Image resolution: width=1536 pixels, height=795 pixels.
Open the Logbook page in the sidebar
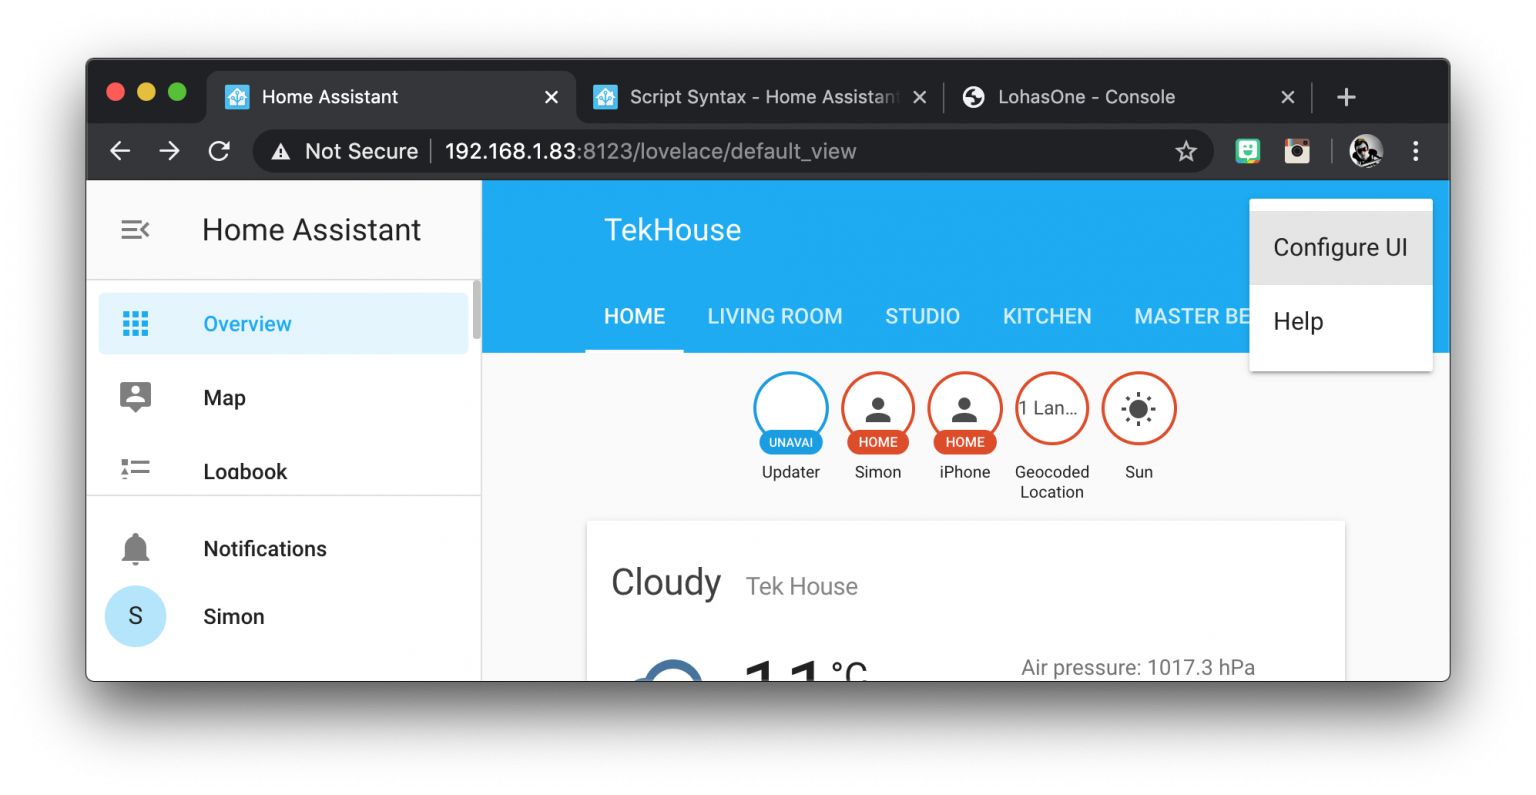[245, 471]
